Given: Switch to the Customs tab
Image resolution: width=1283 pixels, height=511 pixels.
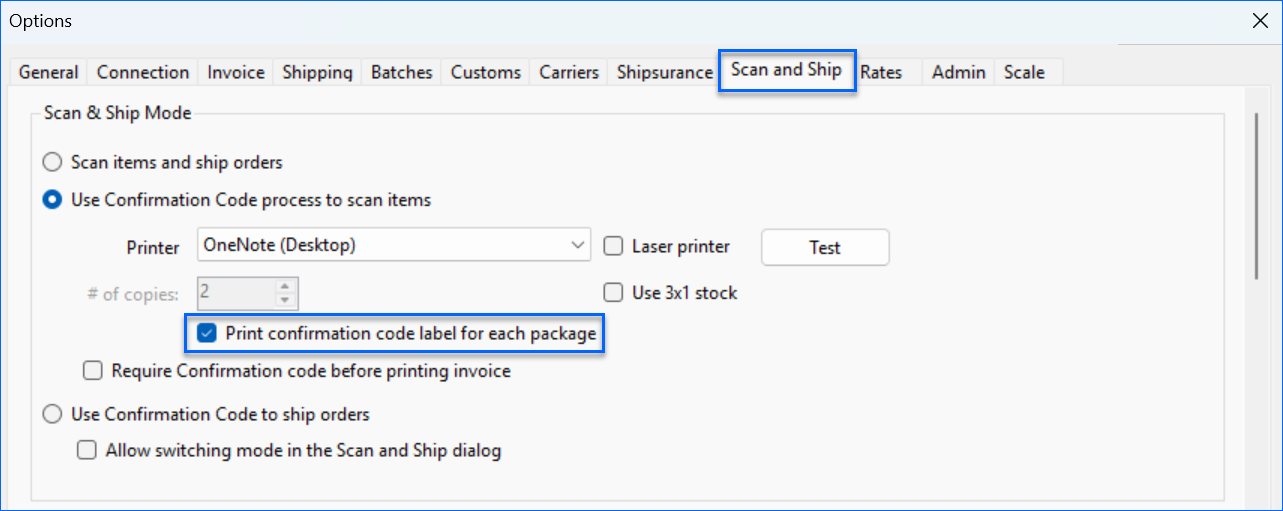Looking at the screenshot, I should [x=485, y=73].
